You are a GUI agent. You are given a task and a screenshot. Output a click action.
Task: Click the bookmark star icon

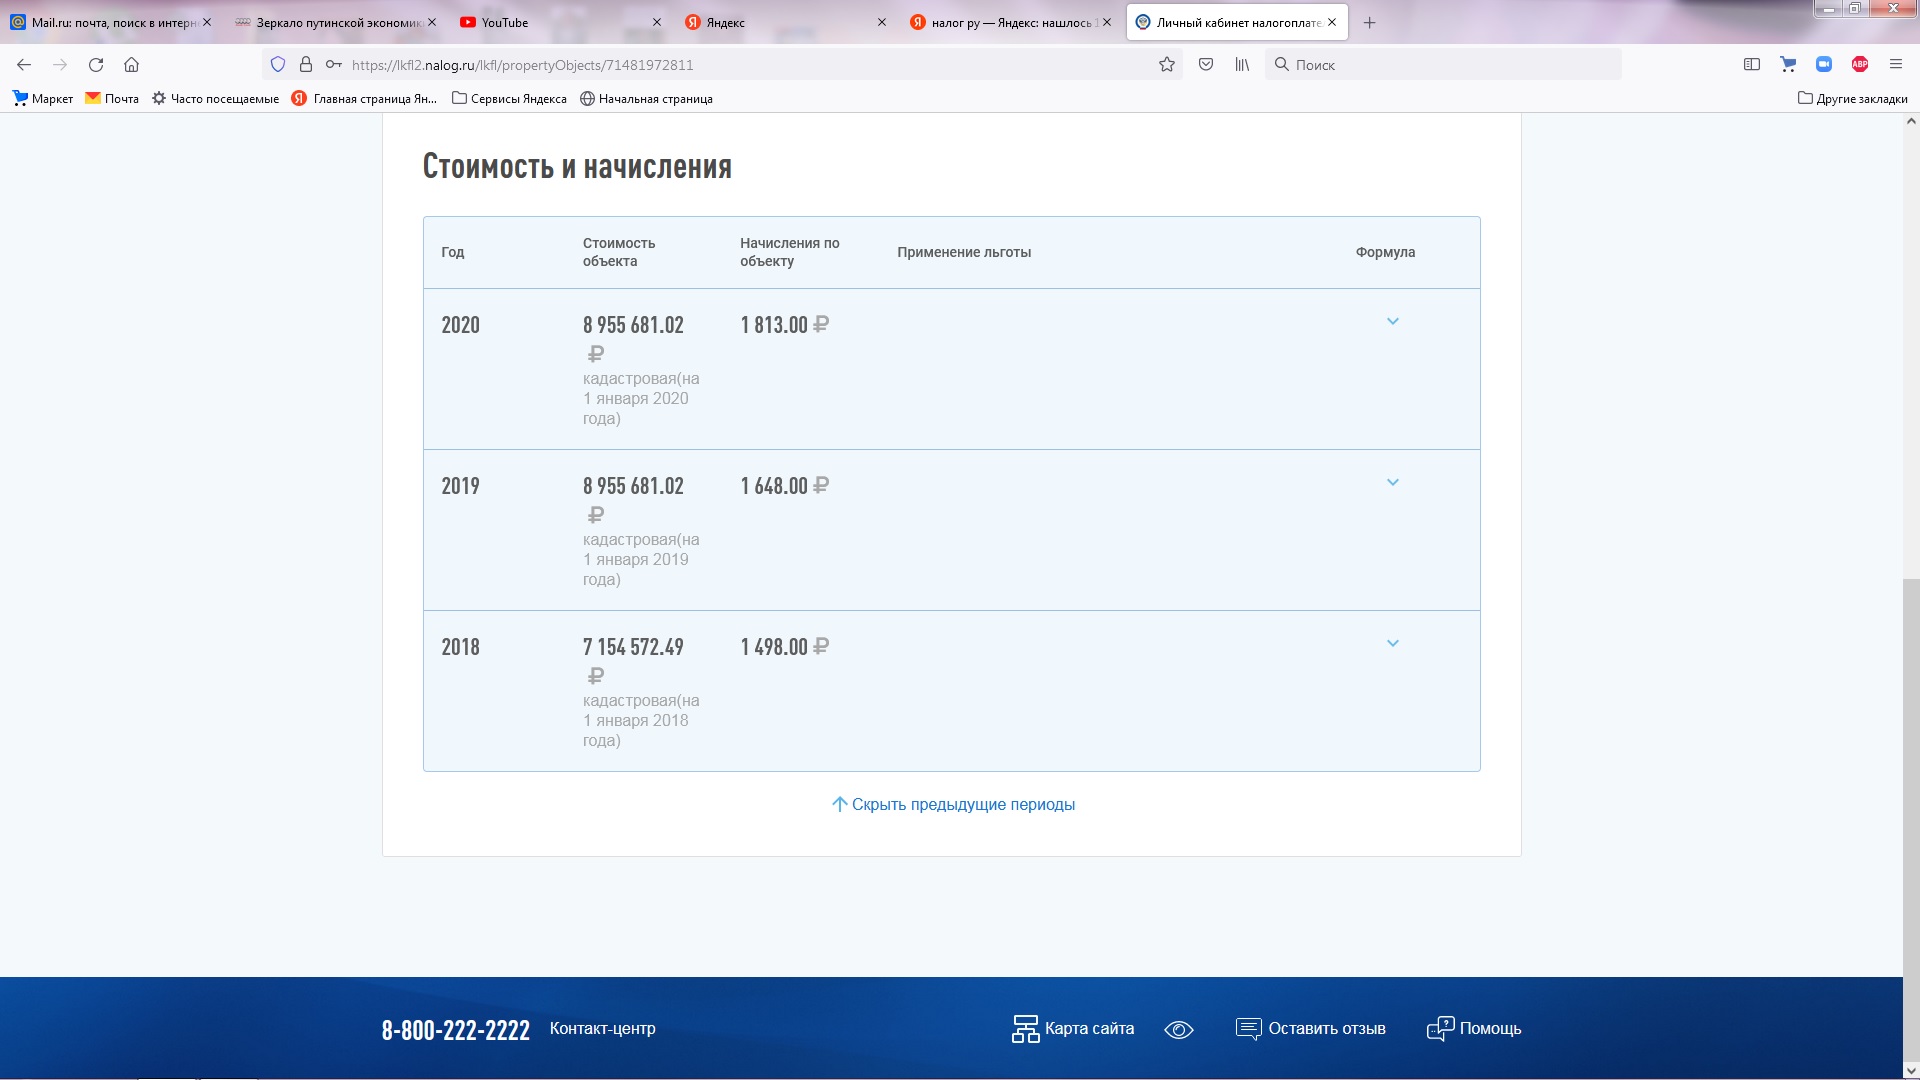[1166, 65]
